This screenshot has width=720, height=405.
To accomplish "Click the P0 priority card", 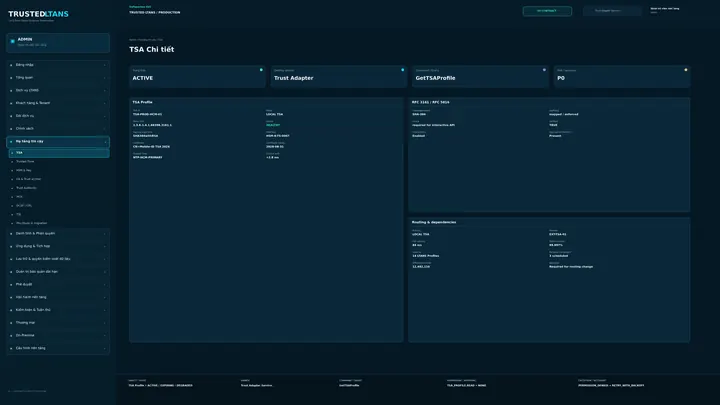I will point(622,76).
